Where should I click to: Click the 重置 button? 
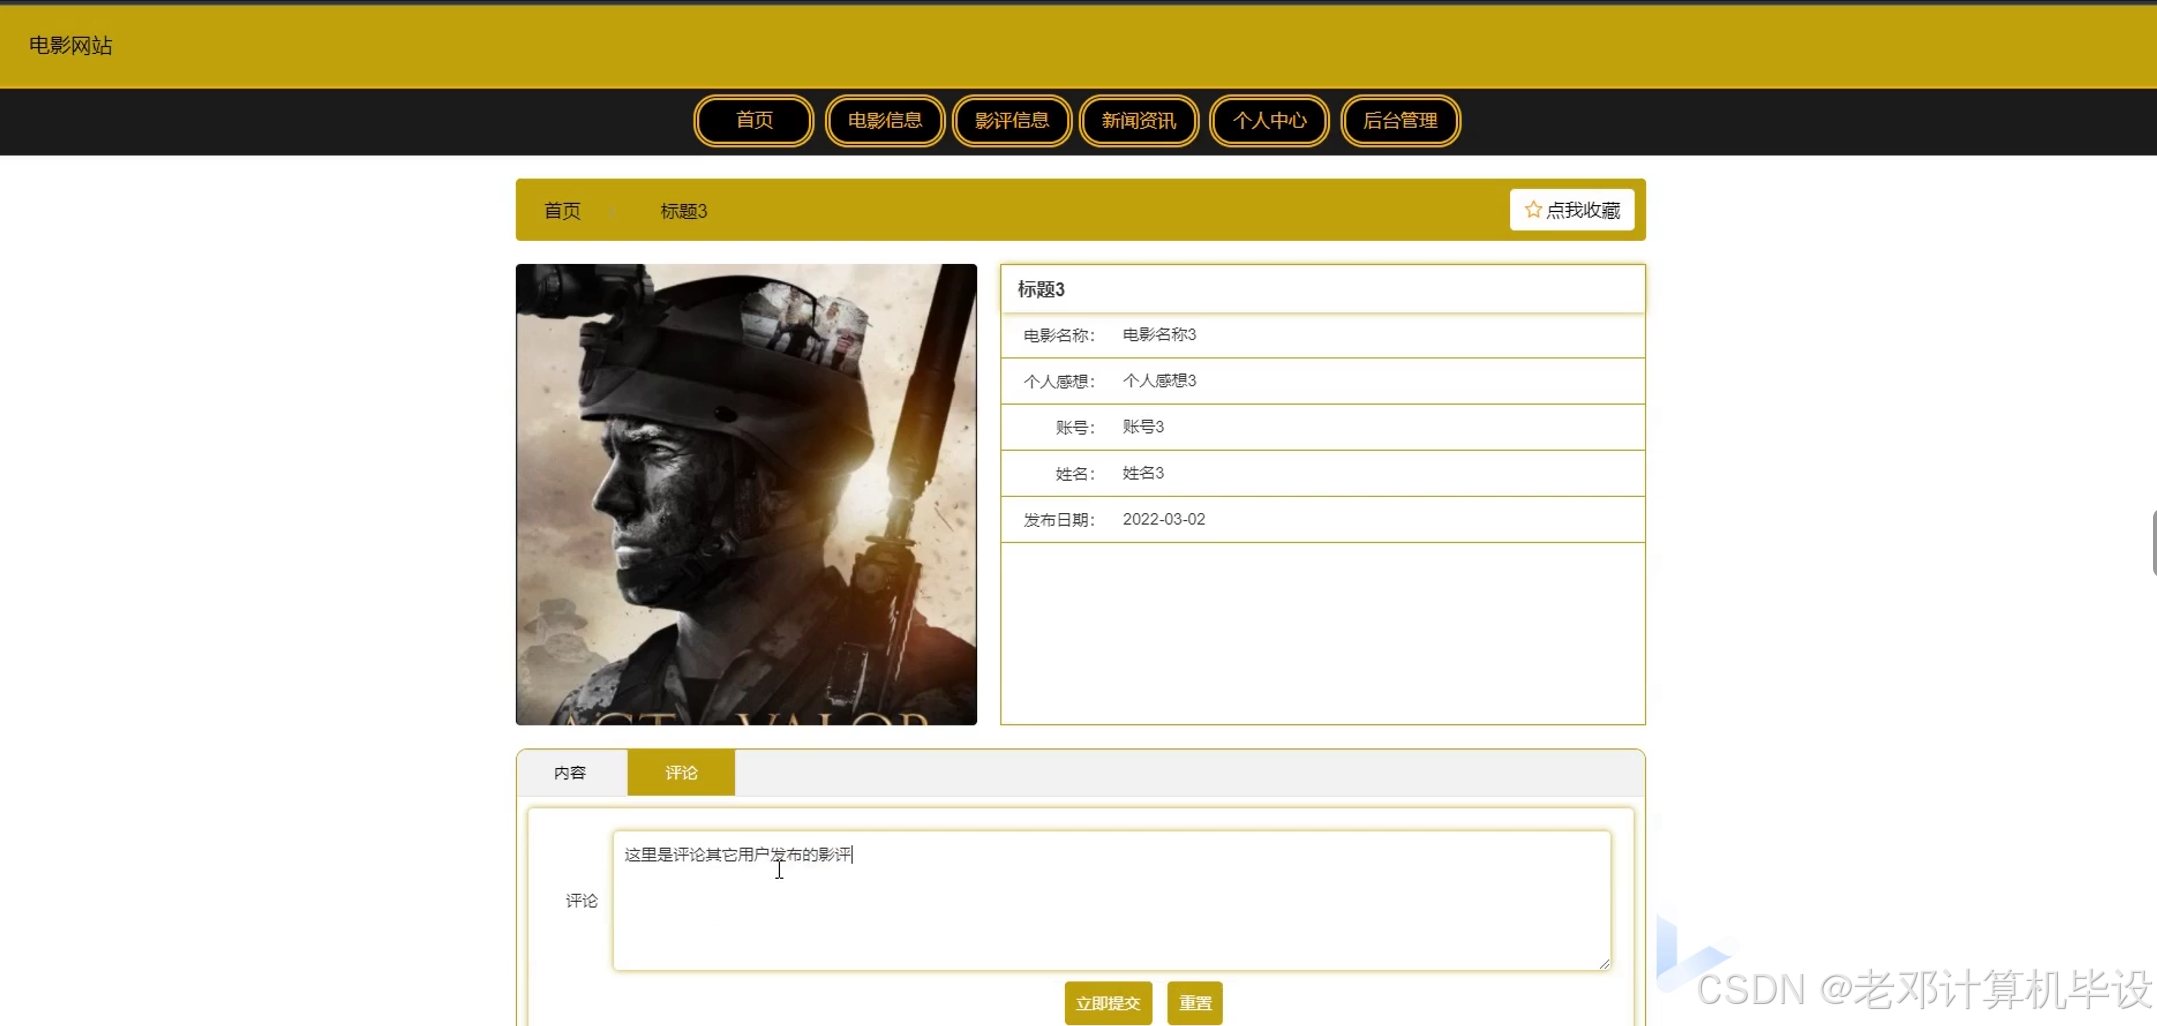[1195, 1003]
